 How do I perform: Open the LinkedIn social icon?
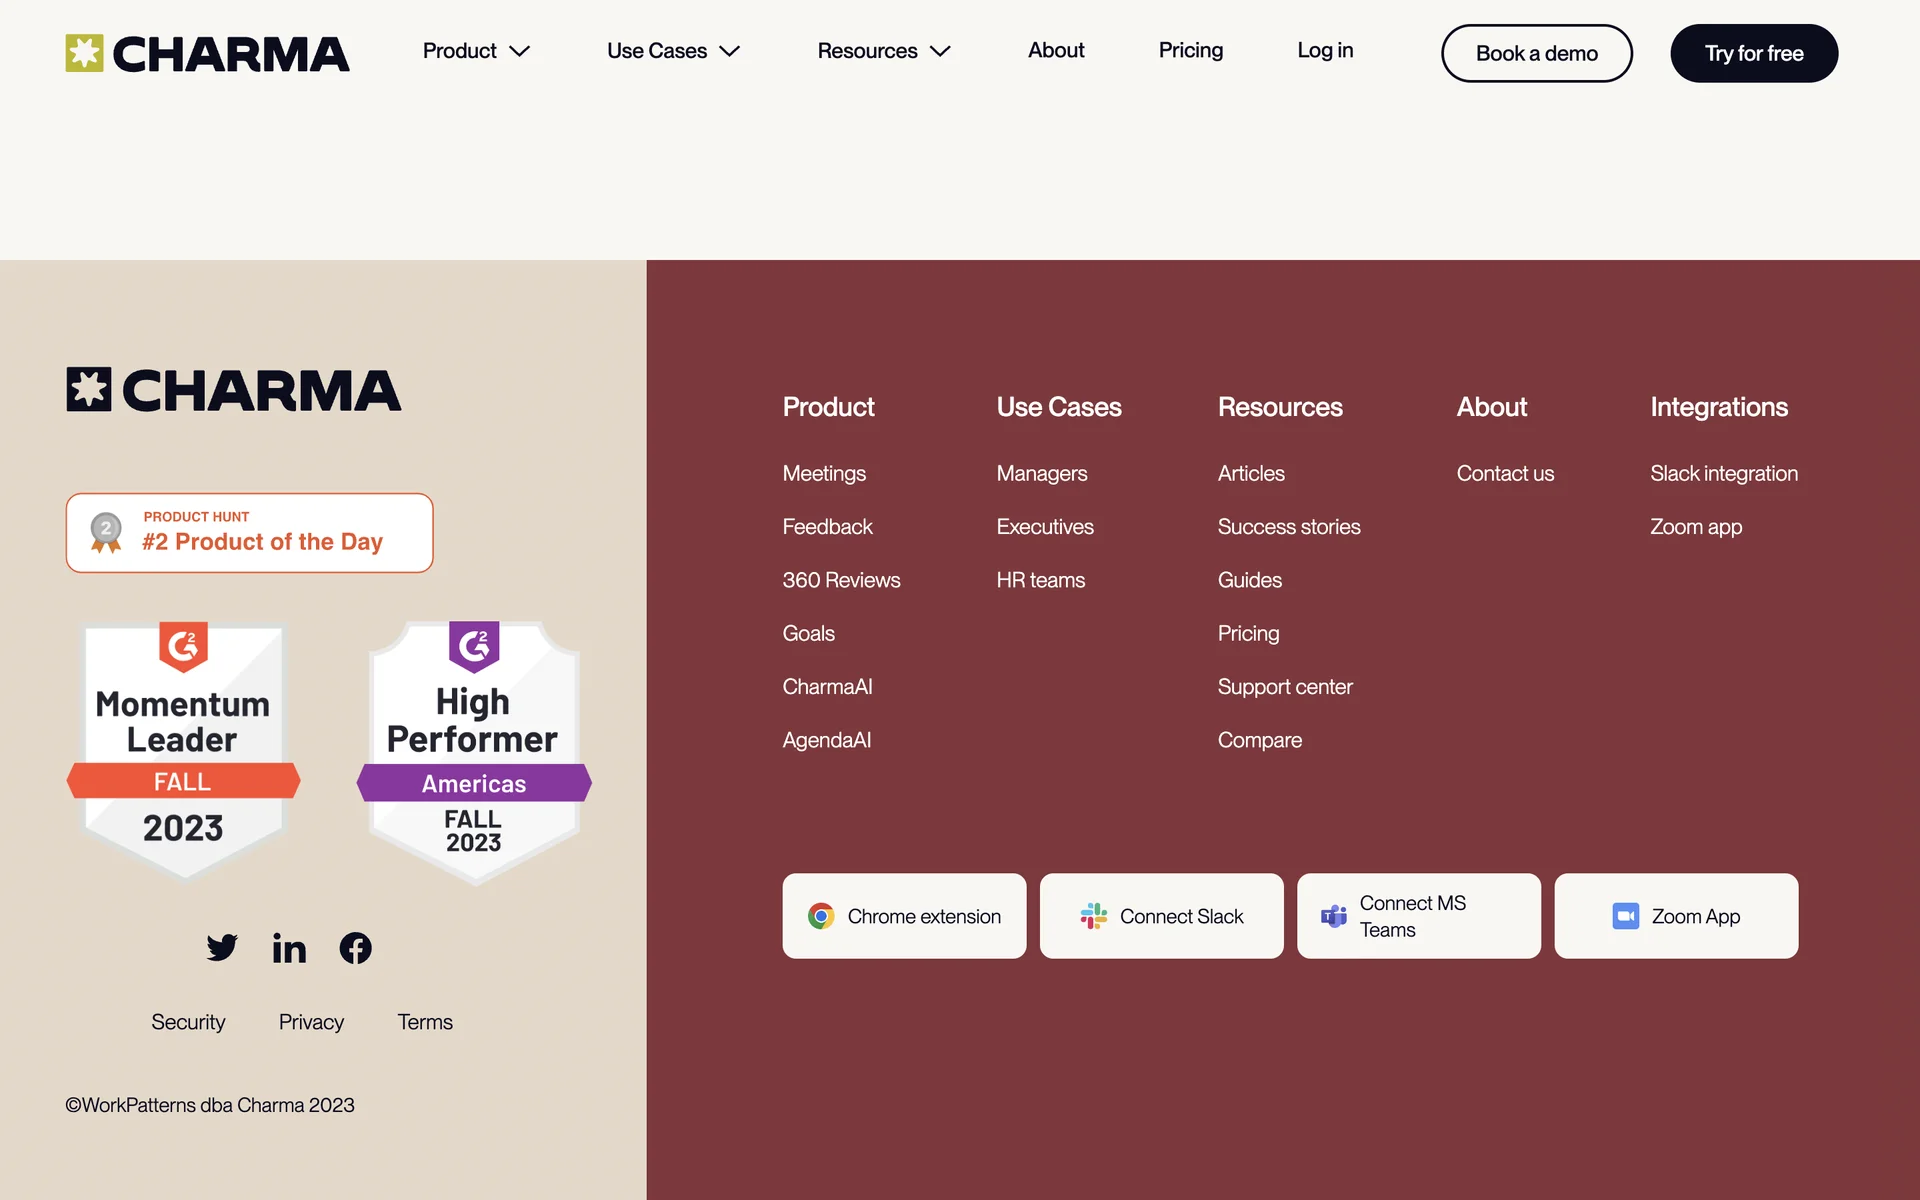(289, 948)
